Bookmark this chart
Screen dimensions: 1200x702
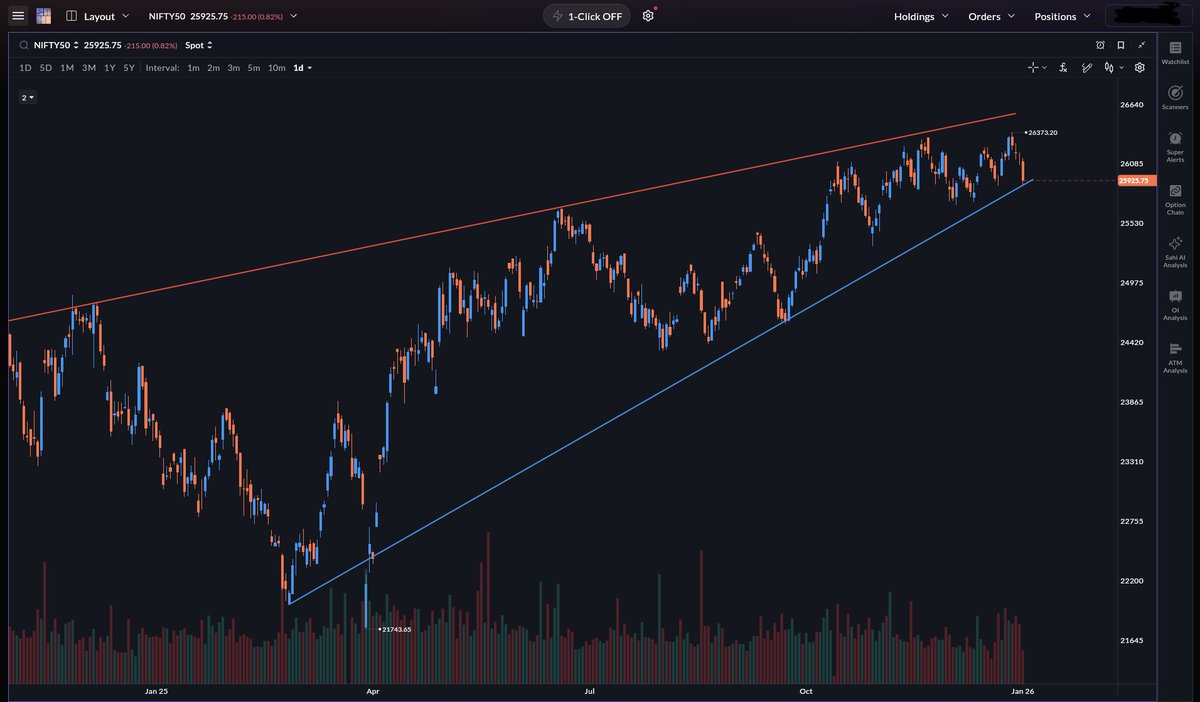(1121, 45)
